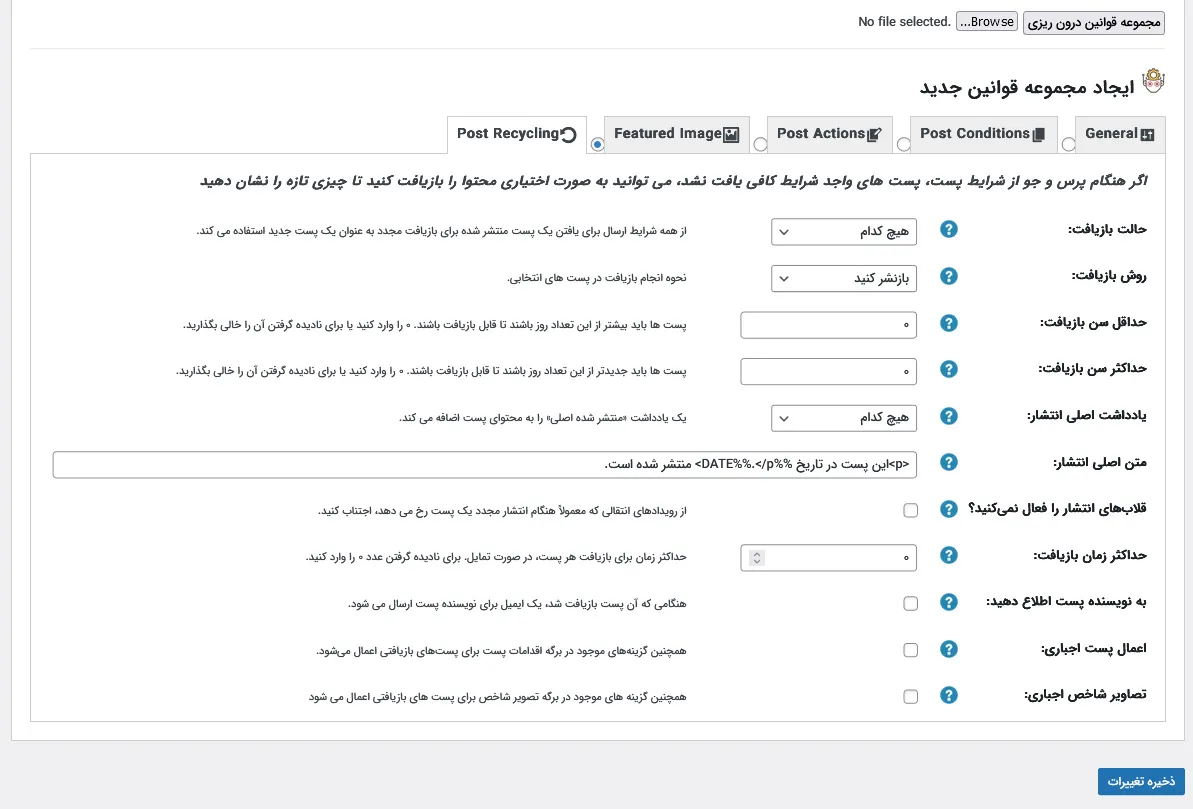The image size is (1193, 809).
Task: Select radio button next to General tab
Action: [x=1068, y=145]
